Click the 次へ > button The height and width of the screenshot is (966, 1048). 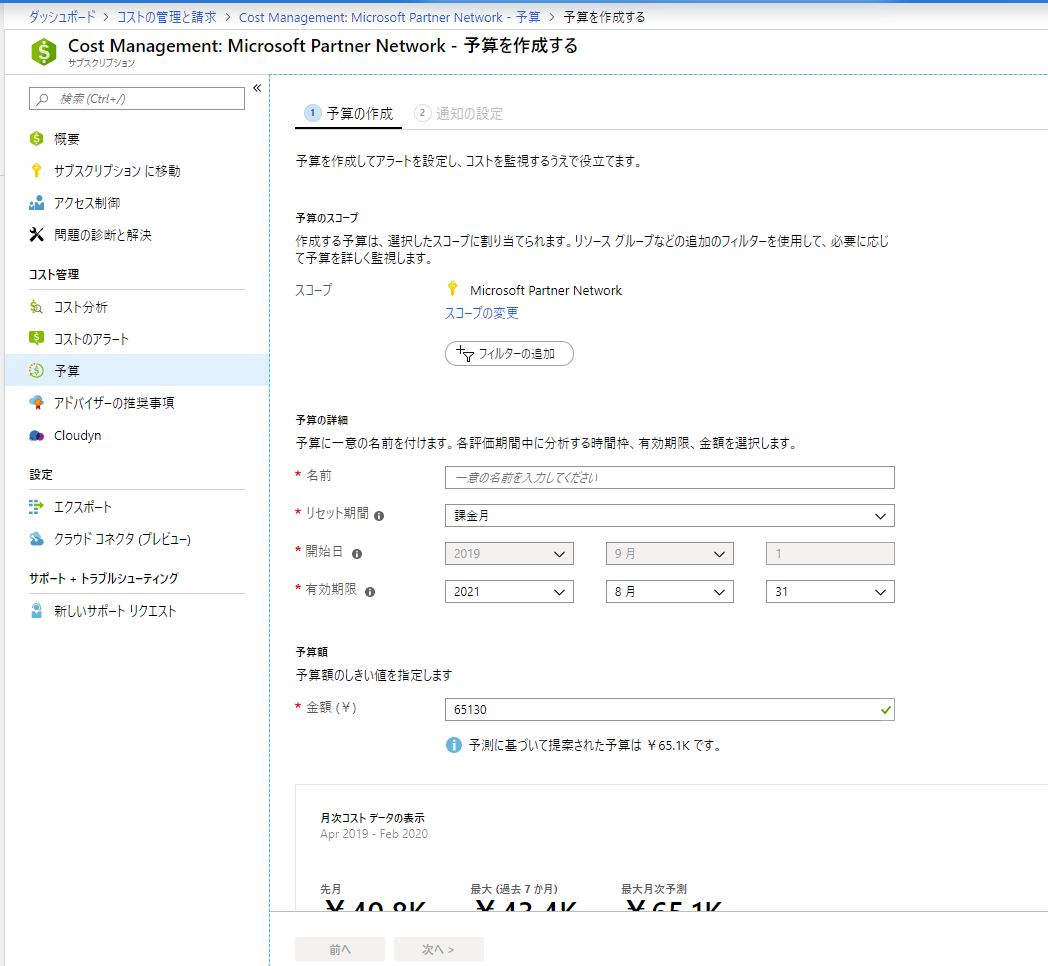438,949
